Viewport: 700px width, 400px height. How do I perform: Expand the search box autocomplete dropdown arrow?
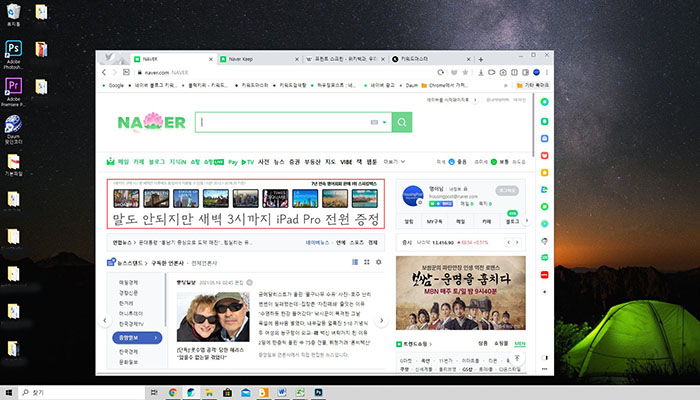(x=384, y=122)
